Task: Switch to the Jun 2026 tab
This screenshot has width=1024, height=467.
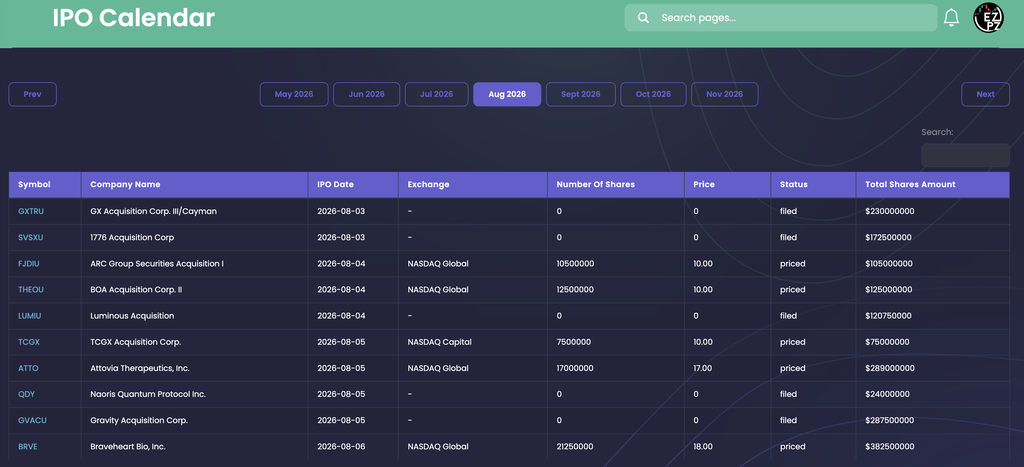Action: click(x=366, y=94)
